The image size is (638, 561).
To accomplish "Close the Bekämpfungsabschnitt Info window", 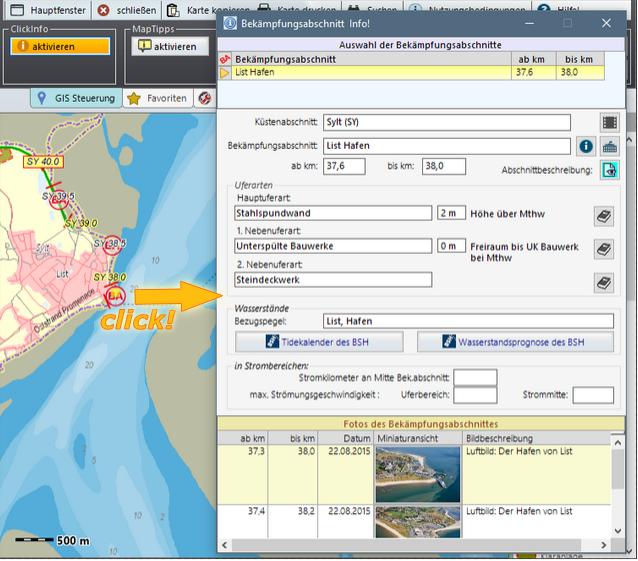I will pyautogui.click(x=606, y=24).
